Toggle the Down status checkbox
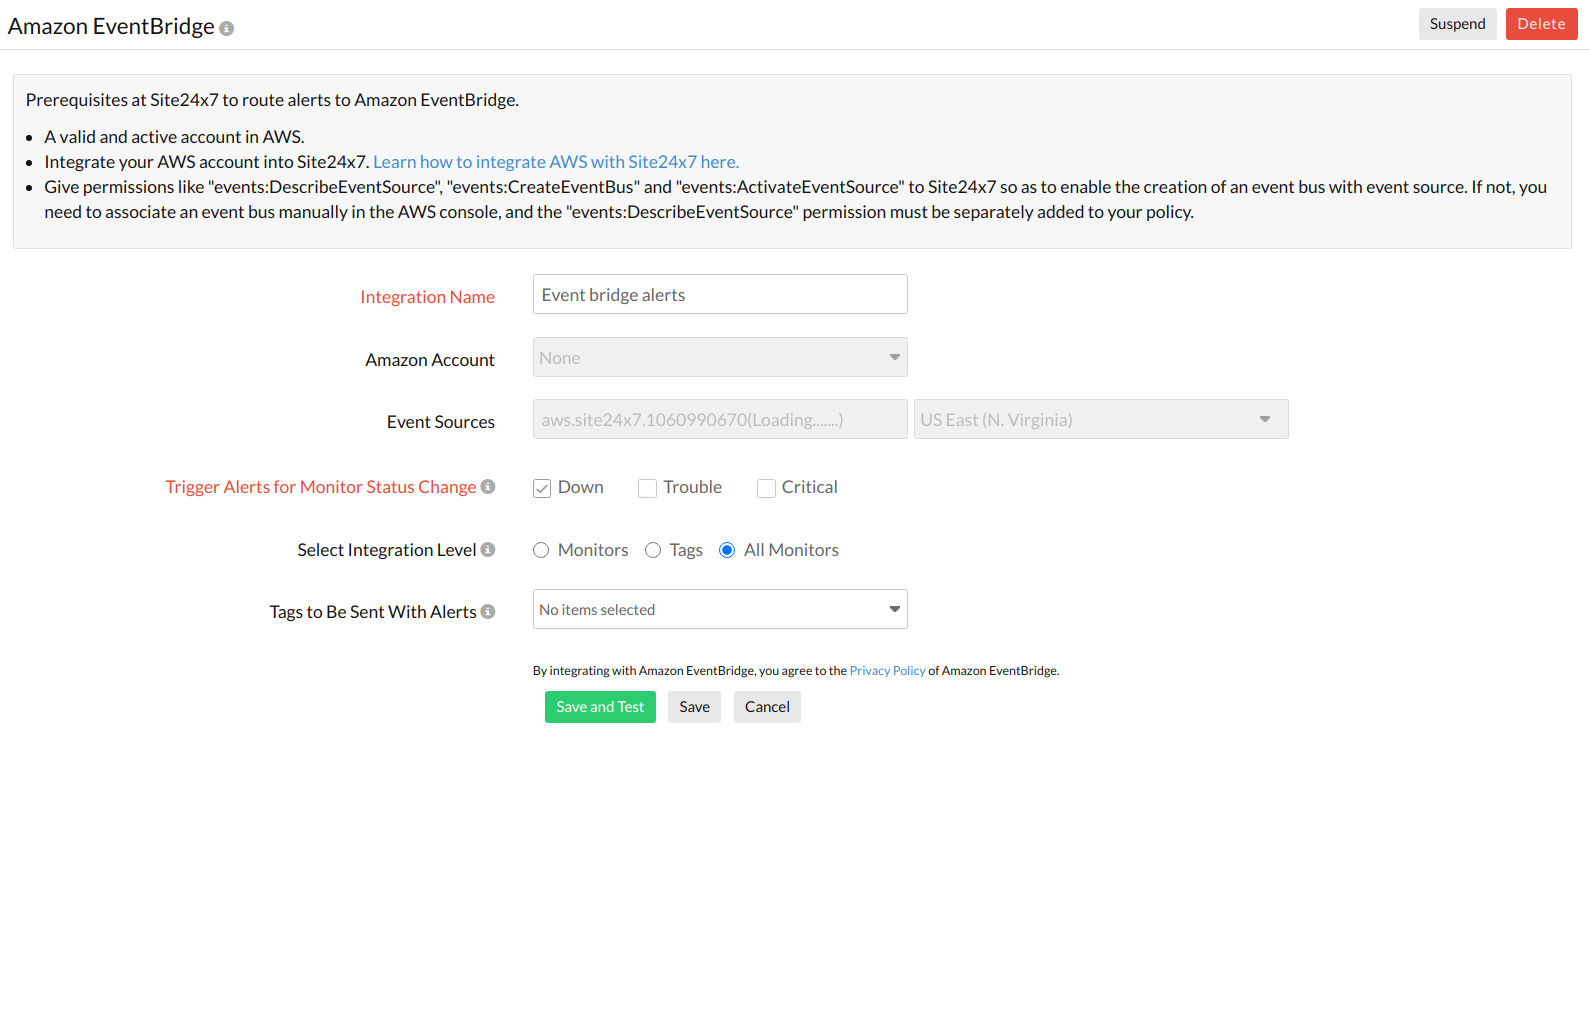Viewport: 1590px width, 1028px height. pyautogui.click(x=542, y=488)
